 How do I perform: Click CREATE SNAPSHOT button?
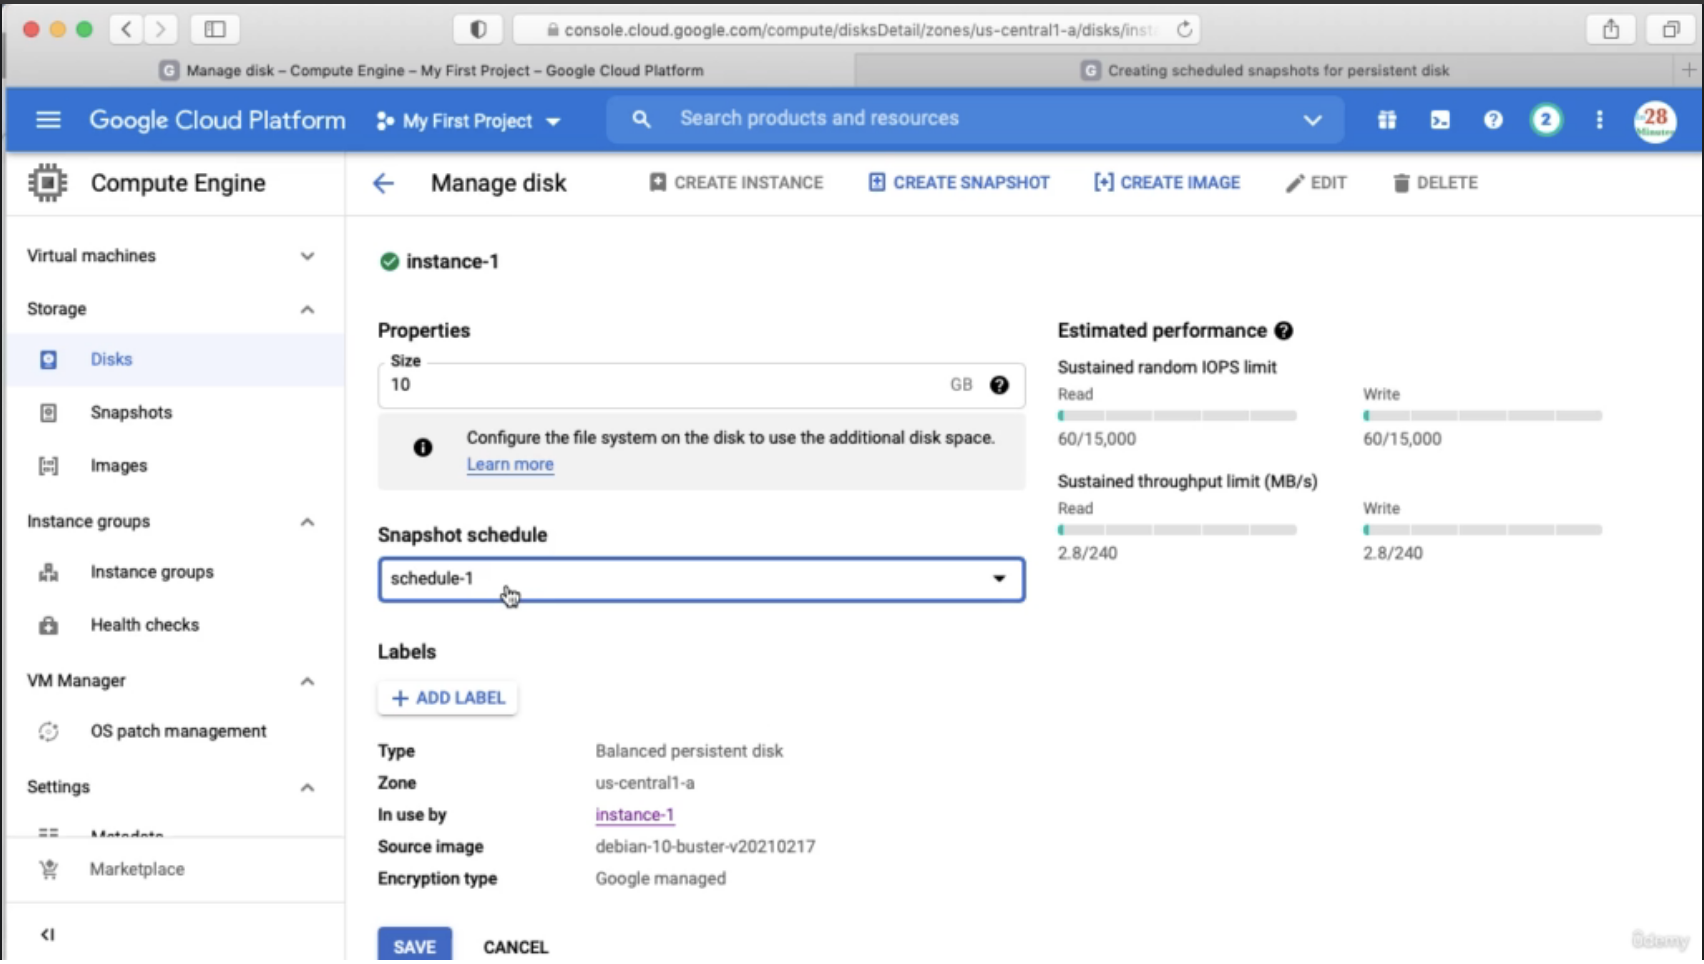(959, 183)
